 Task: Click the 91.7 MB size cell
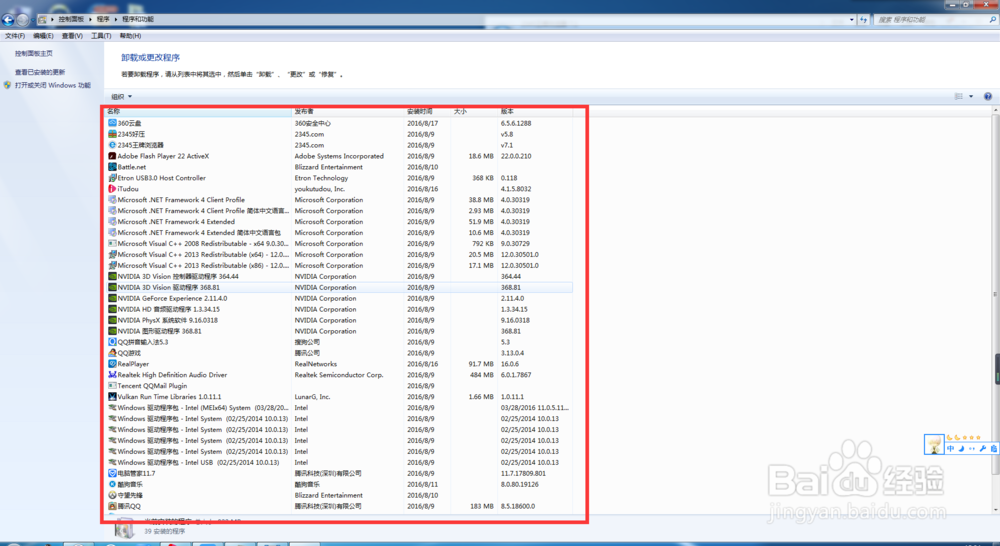point(481,364)
